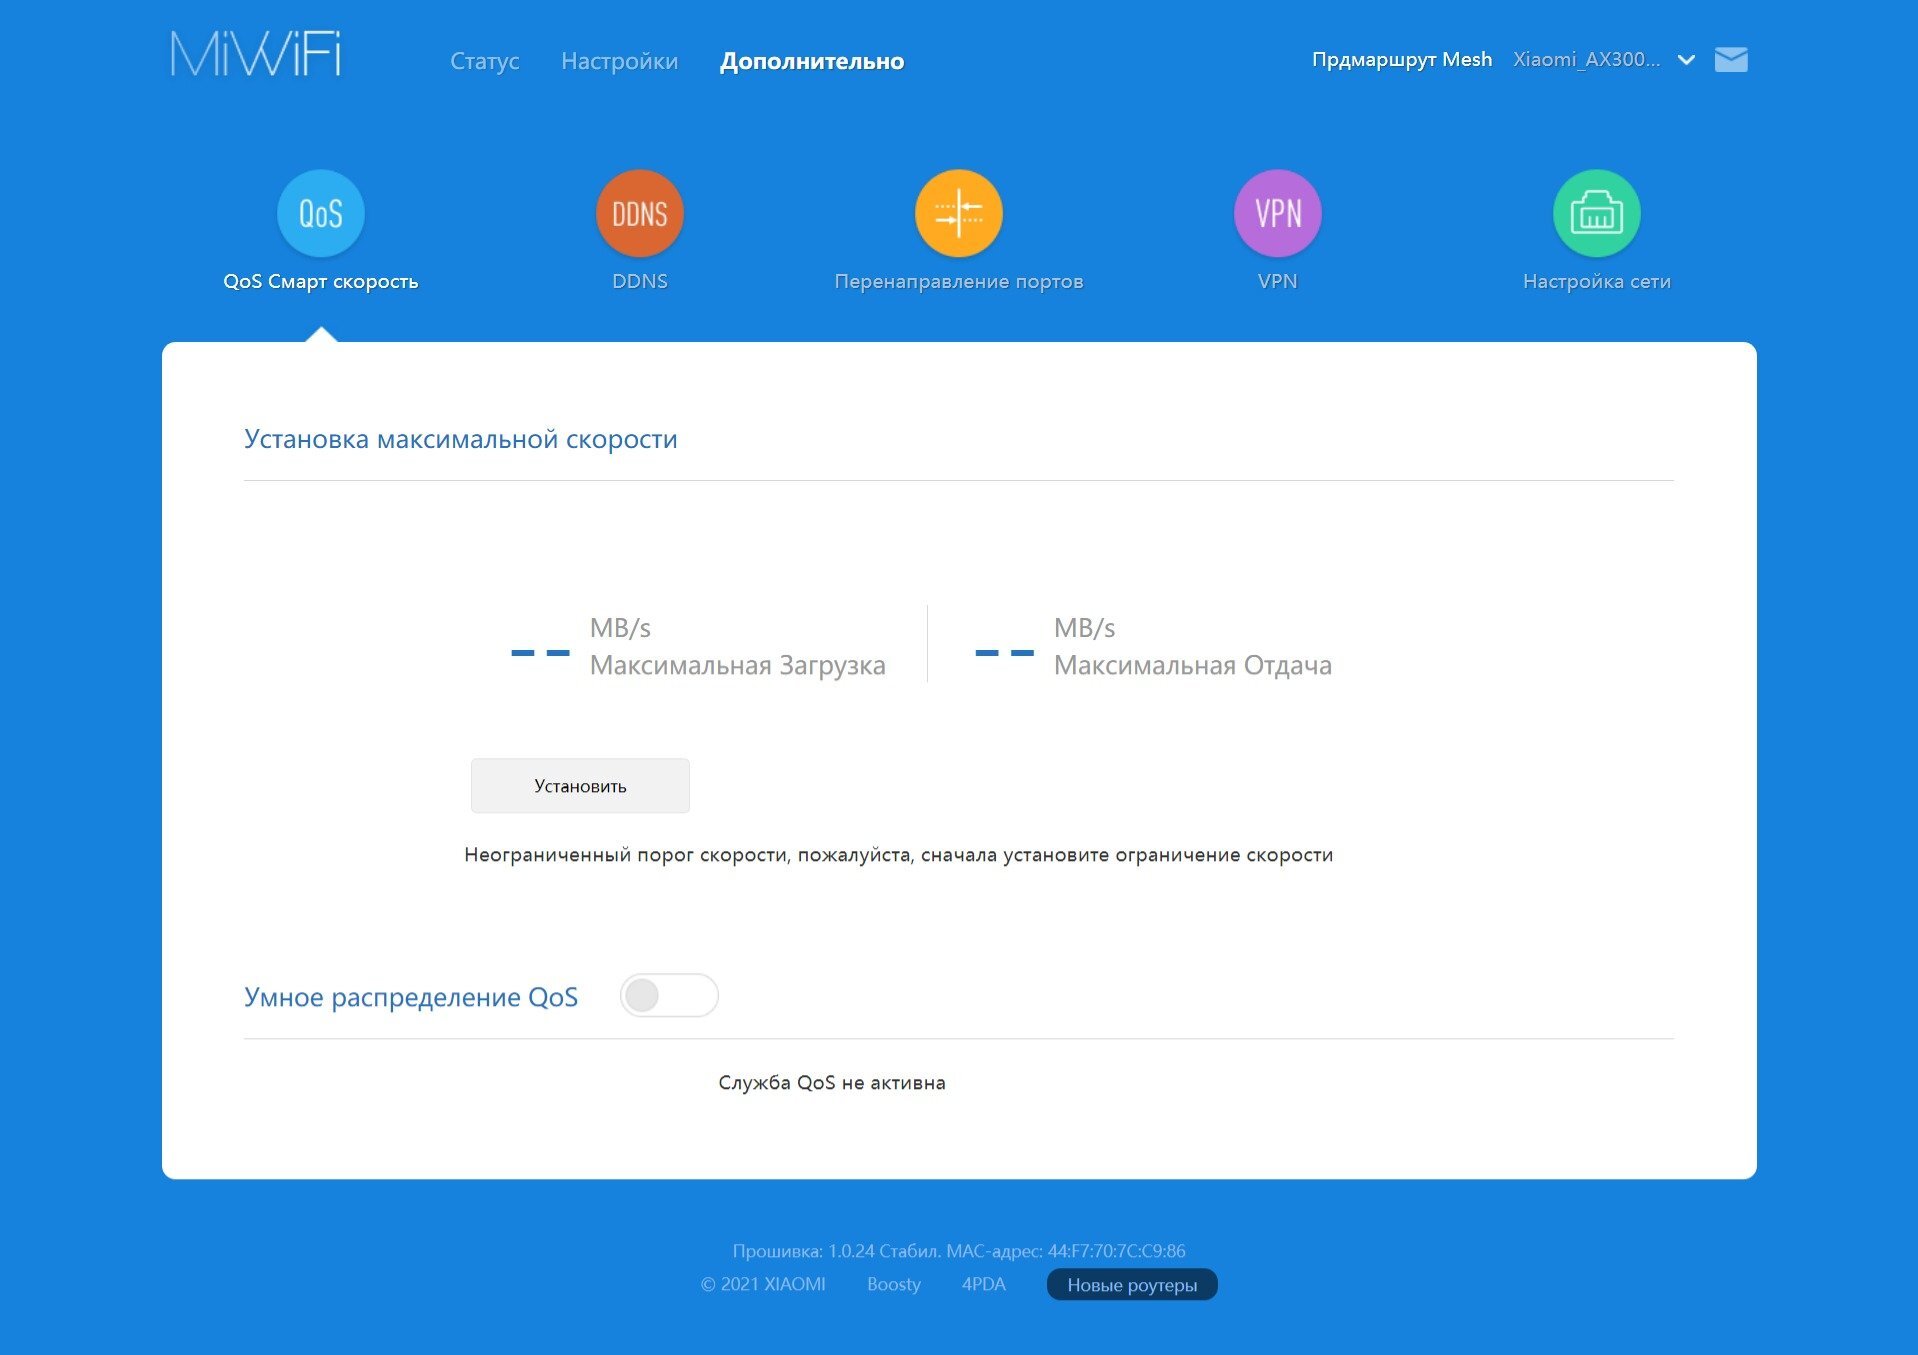Viewport: 1918px width, 1355px height.
Task: Click the Прдмаршрут Mesh label
Action: (x=1401, y=60)
